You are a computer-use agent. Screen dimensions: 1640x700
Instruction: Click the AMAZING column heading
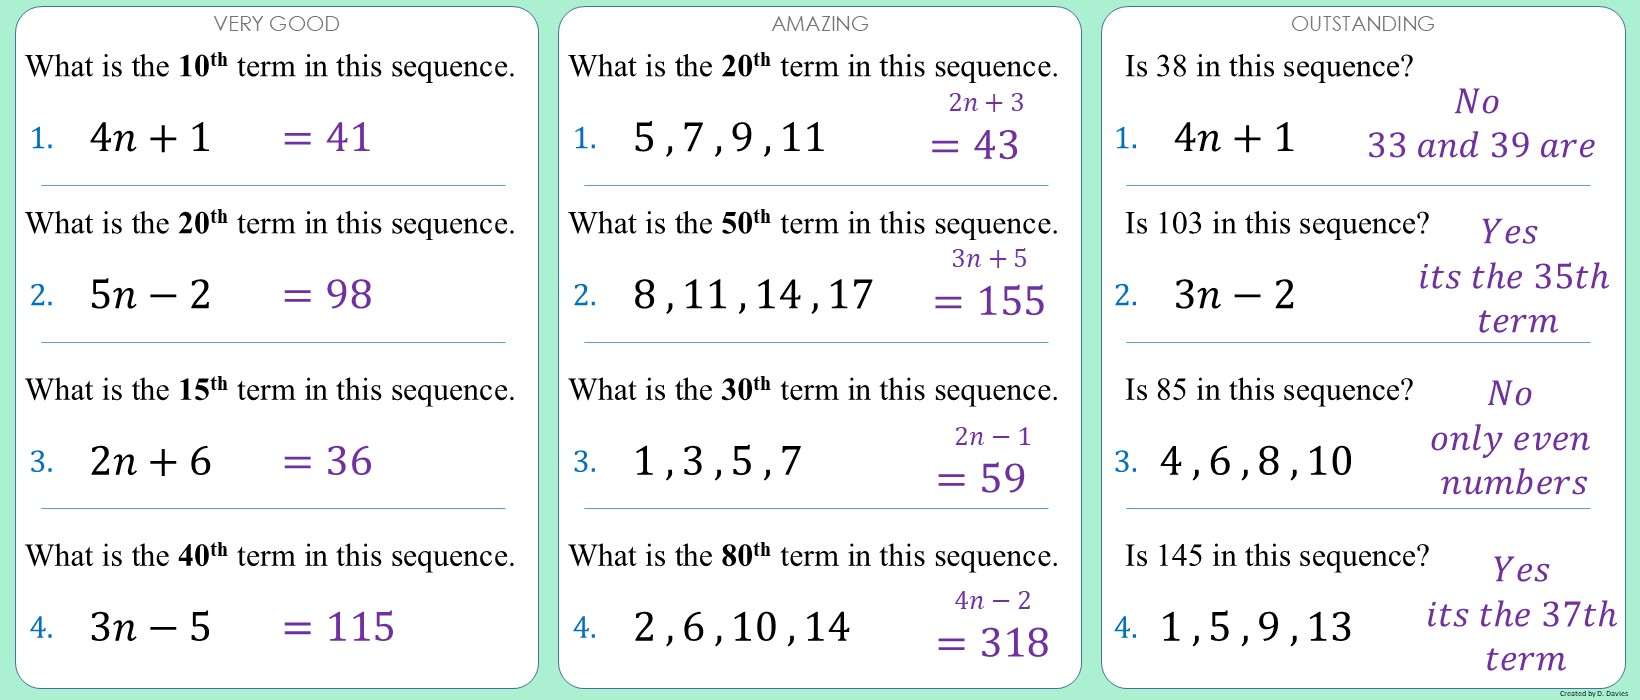point(820,24)
